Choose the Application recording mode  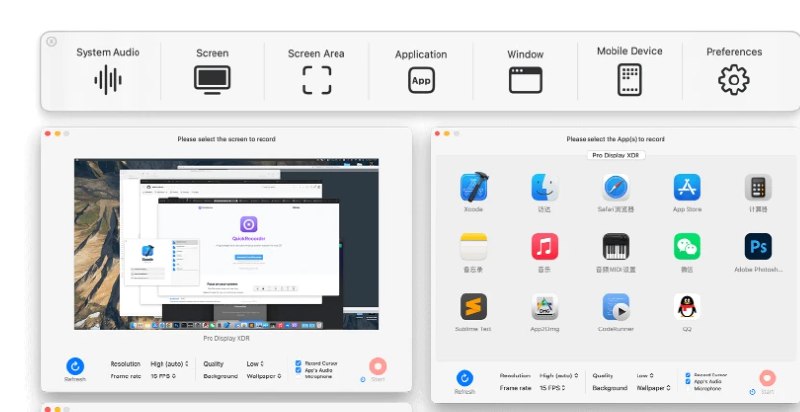pyautogui.click(x=421, y=71)
